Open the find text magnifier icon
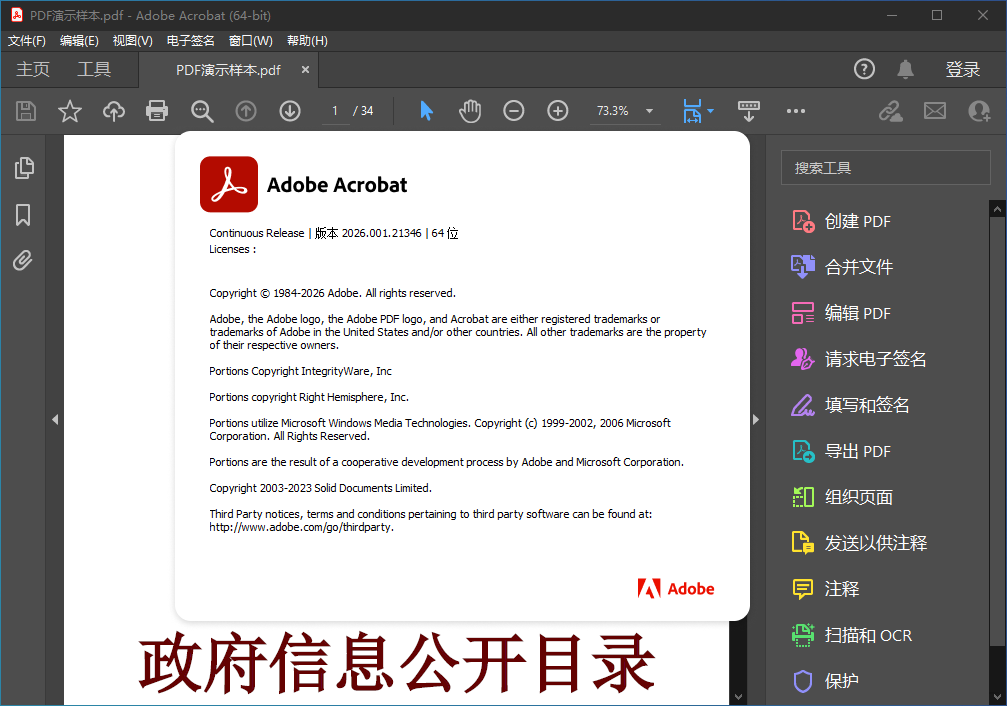Screen dimensions: 1007x706 202,111
